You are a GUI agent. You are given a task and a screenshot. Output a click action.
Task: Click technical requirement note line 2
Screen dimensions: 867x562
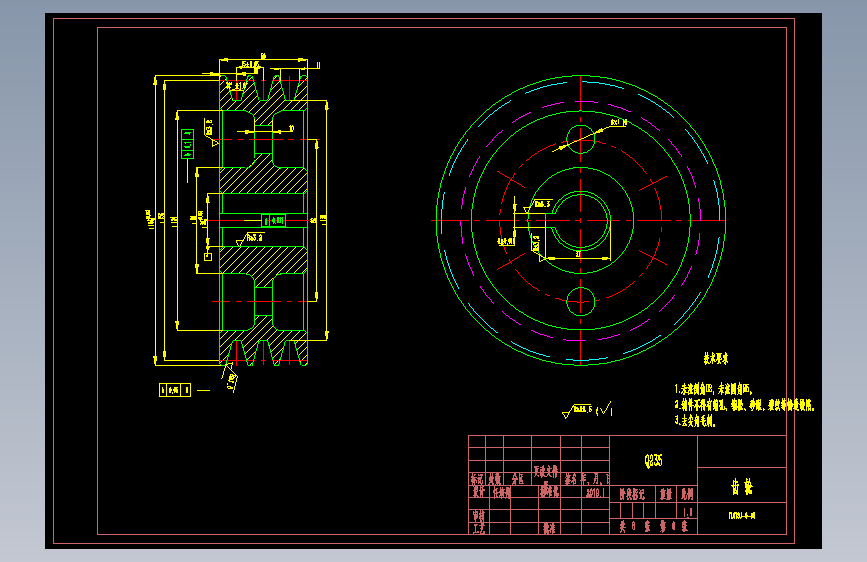[744, 405]
